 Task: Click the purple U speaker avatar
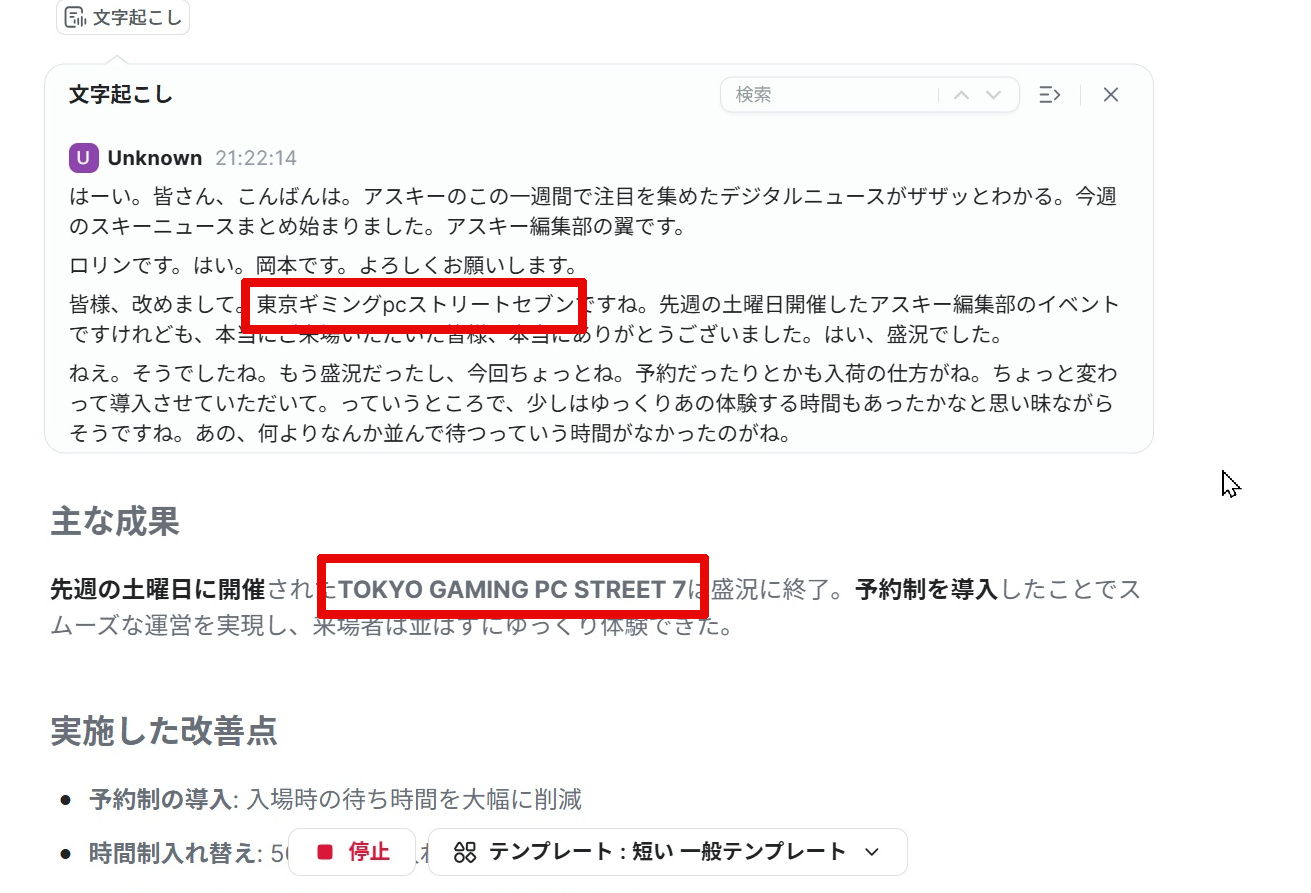coord(84,158)
